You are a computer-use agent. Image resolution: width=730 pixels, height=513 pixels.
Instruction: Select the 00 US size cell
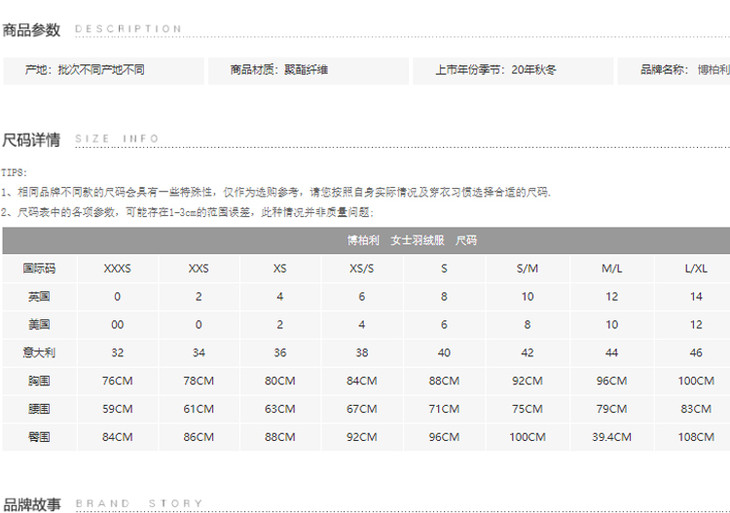(x=117, y=325)
